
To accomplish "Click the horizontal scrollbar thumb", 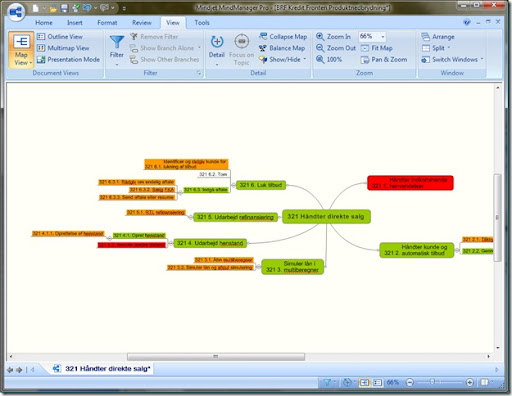I will (216, 357).
